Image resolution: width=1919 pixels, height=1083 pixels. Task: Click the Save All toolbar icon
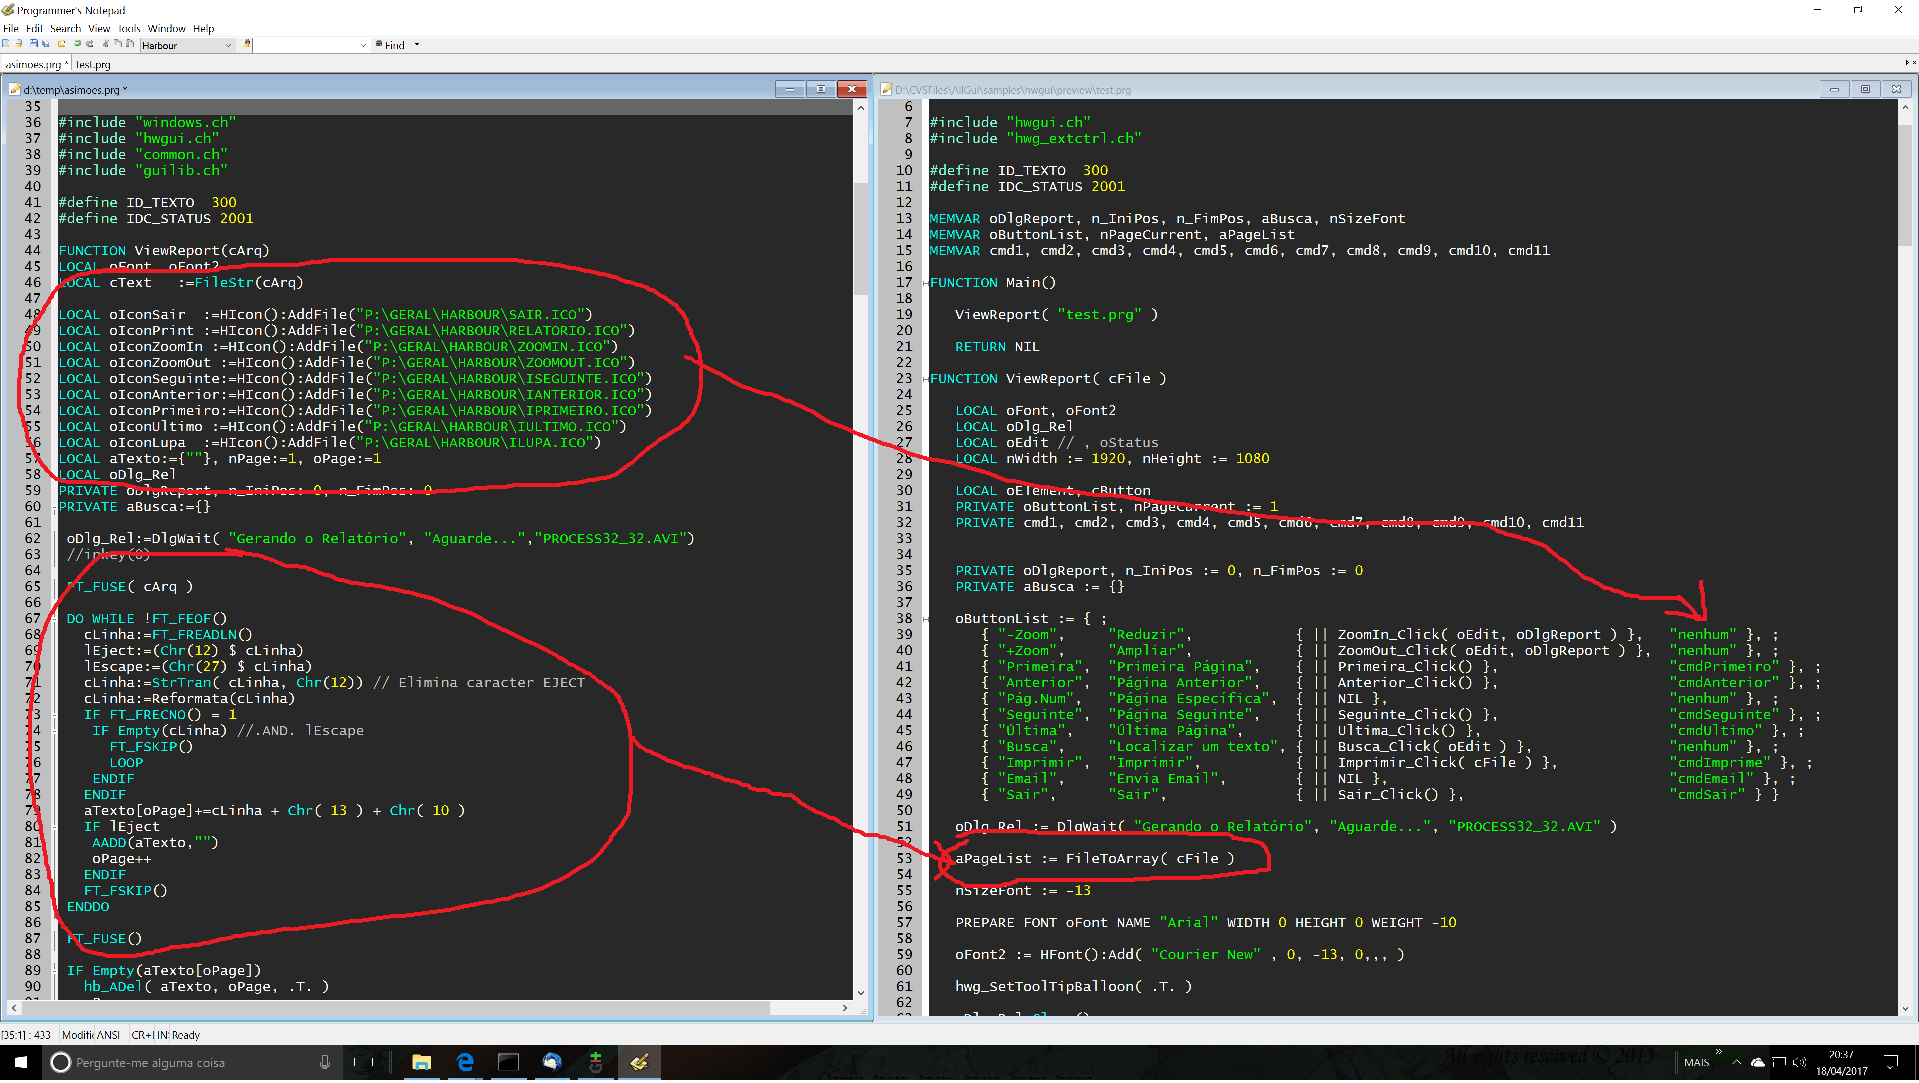pos(46,44)
